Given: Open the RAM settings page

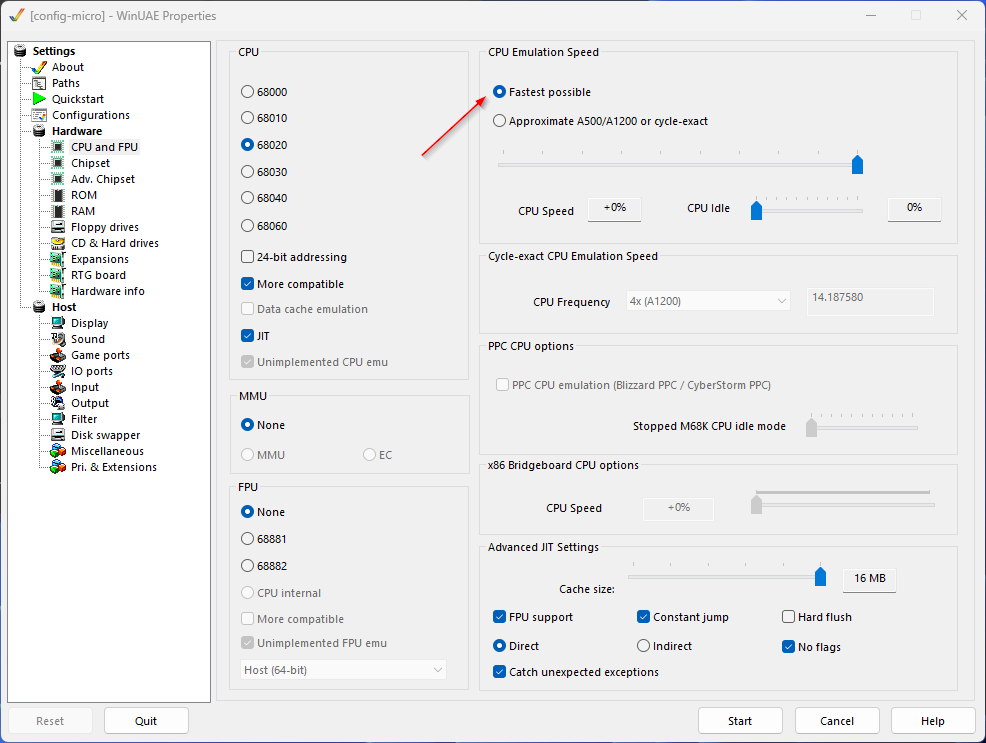Looking at the screenshot, I should tap(83, 211).
